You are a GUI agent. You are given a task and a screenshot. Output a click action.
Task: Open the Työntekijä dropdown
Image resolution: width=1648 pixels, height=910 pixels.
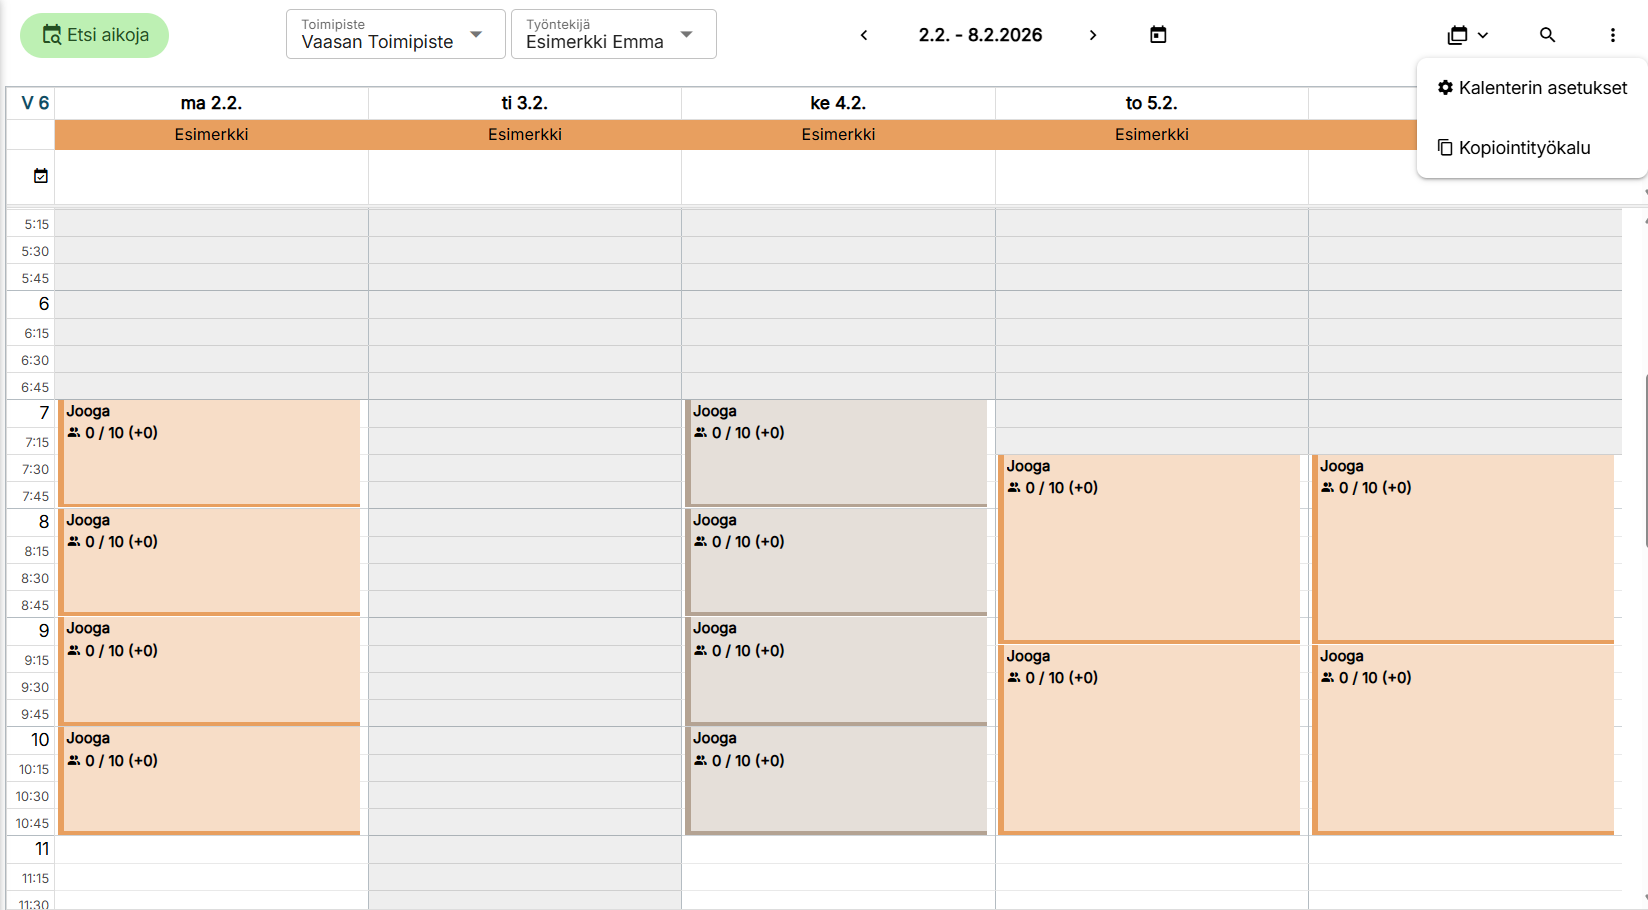click(x=613, y=35)
